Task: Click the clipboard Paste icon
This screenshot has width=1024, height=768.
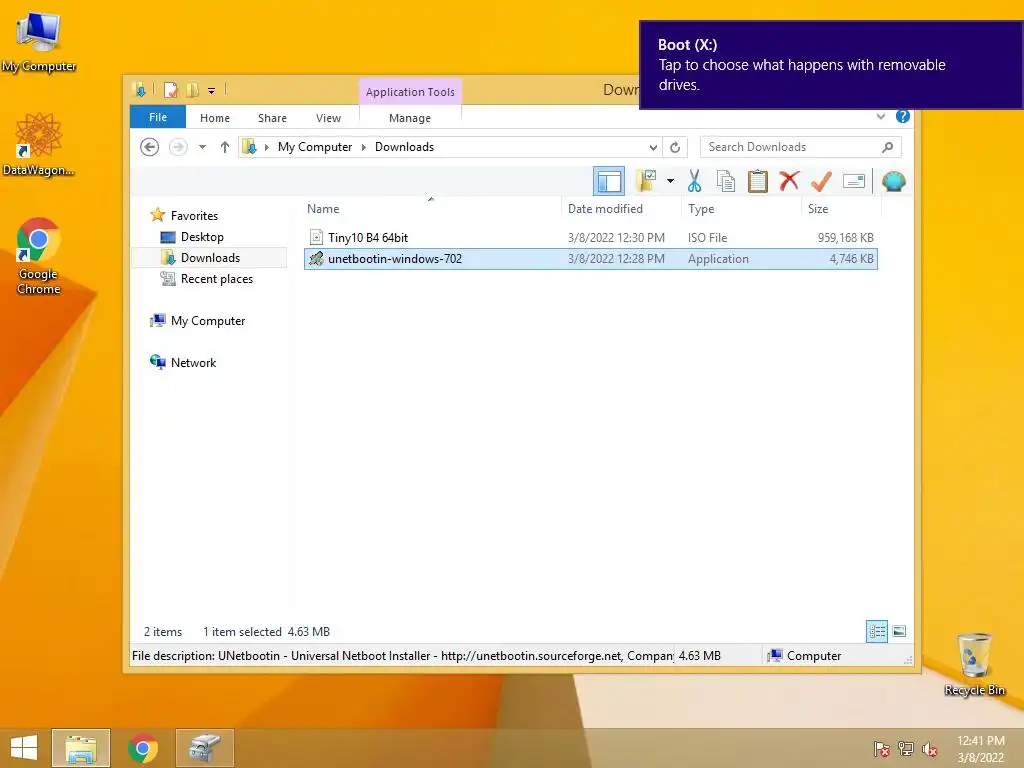Action: coord(758,181)
